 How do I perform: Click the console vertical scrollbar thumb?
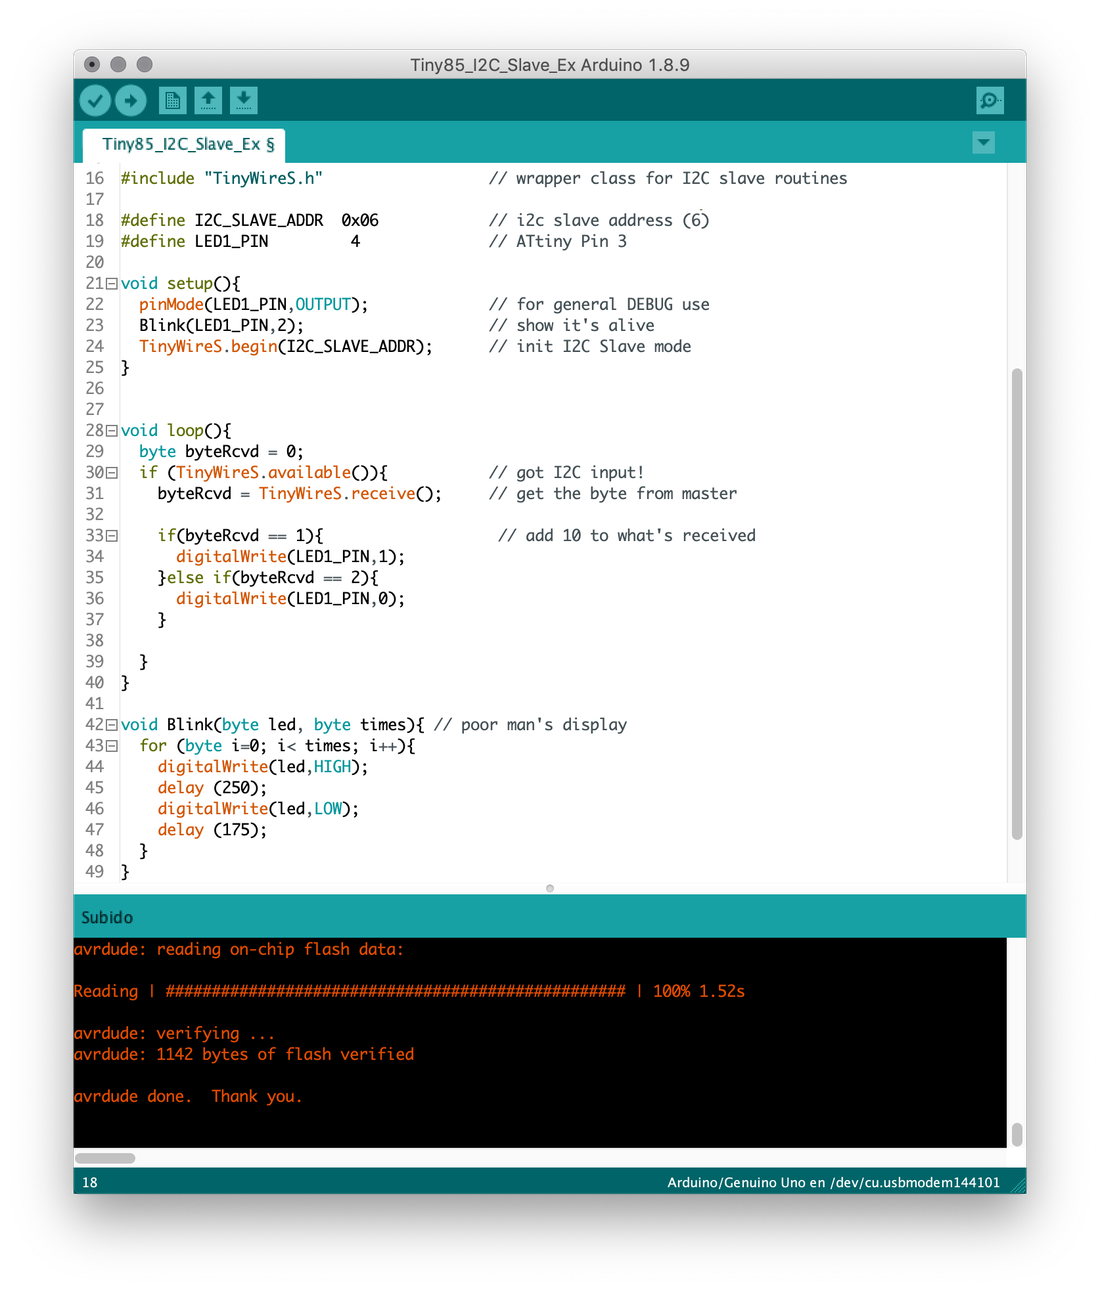click(x=1017, y=1134)
